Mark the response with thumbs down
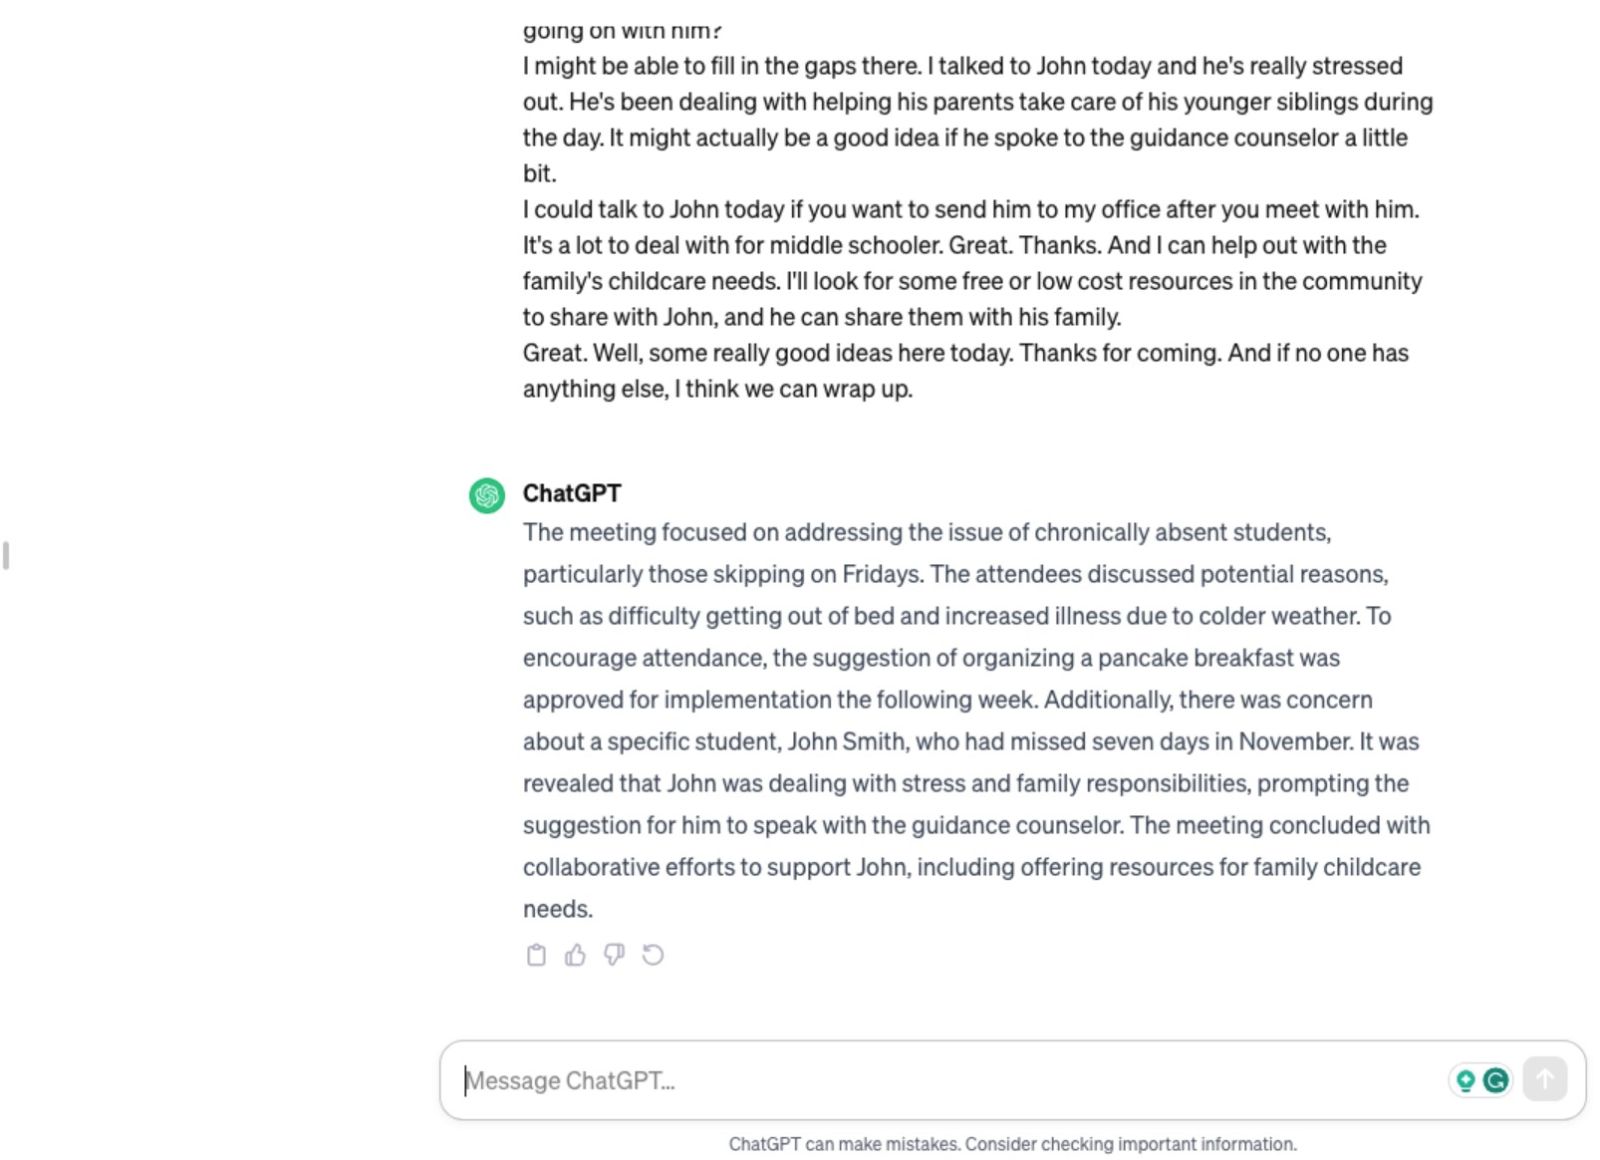 (614, 955)
